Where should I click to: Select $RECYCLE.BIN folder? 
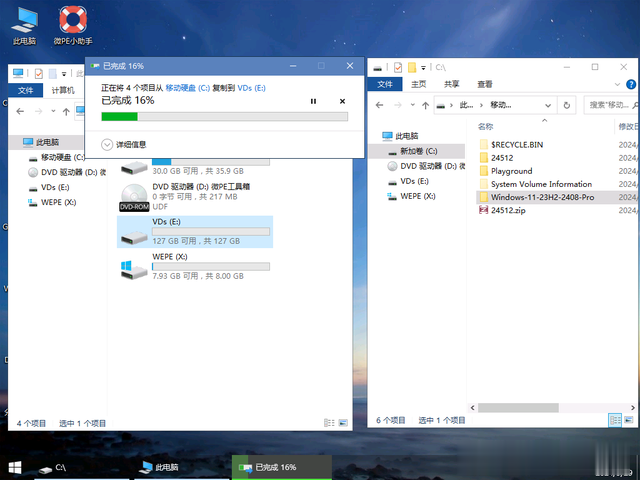coord(511,144)
